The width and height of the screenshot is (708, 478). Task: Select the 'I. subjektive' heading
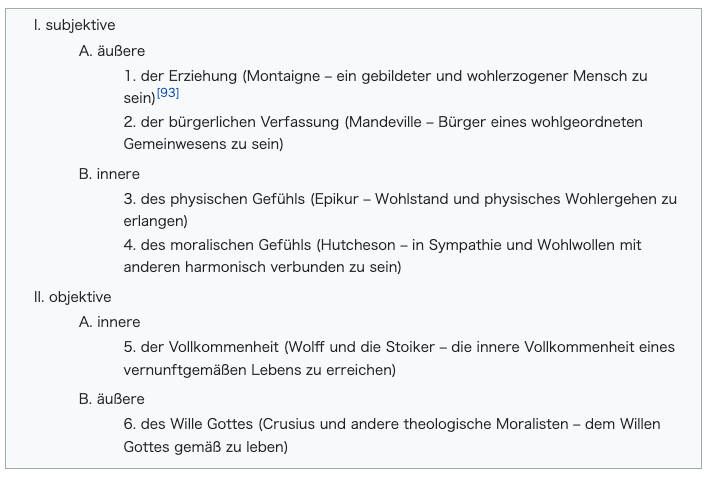(x=75, y=25)
